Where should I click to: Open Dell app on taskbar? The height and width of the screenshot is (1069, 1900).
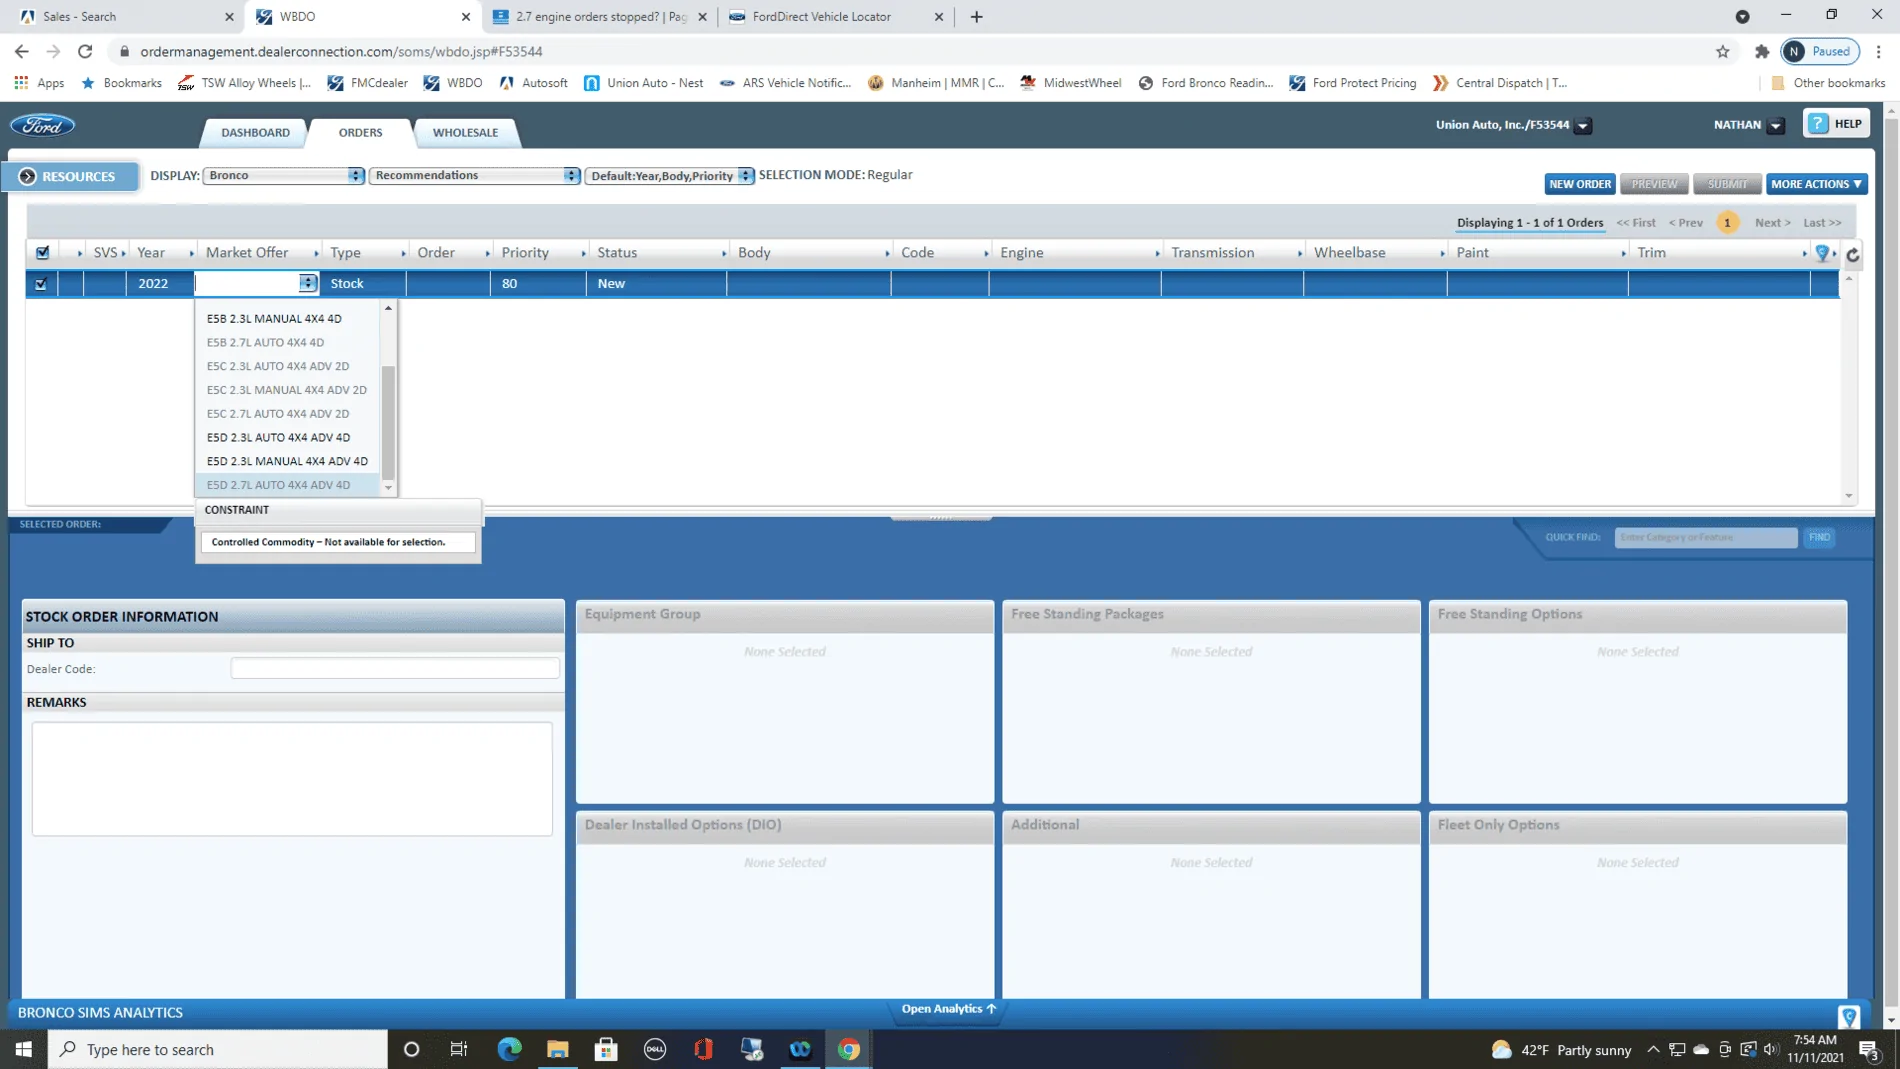(655, 1049)
